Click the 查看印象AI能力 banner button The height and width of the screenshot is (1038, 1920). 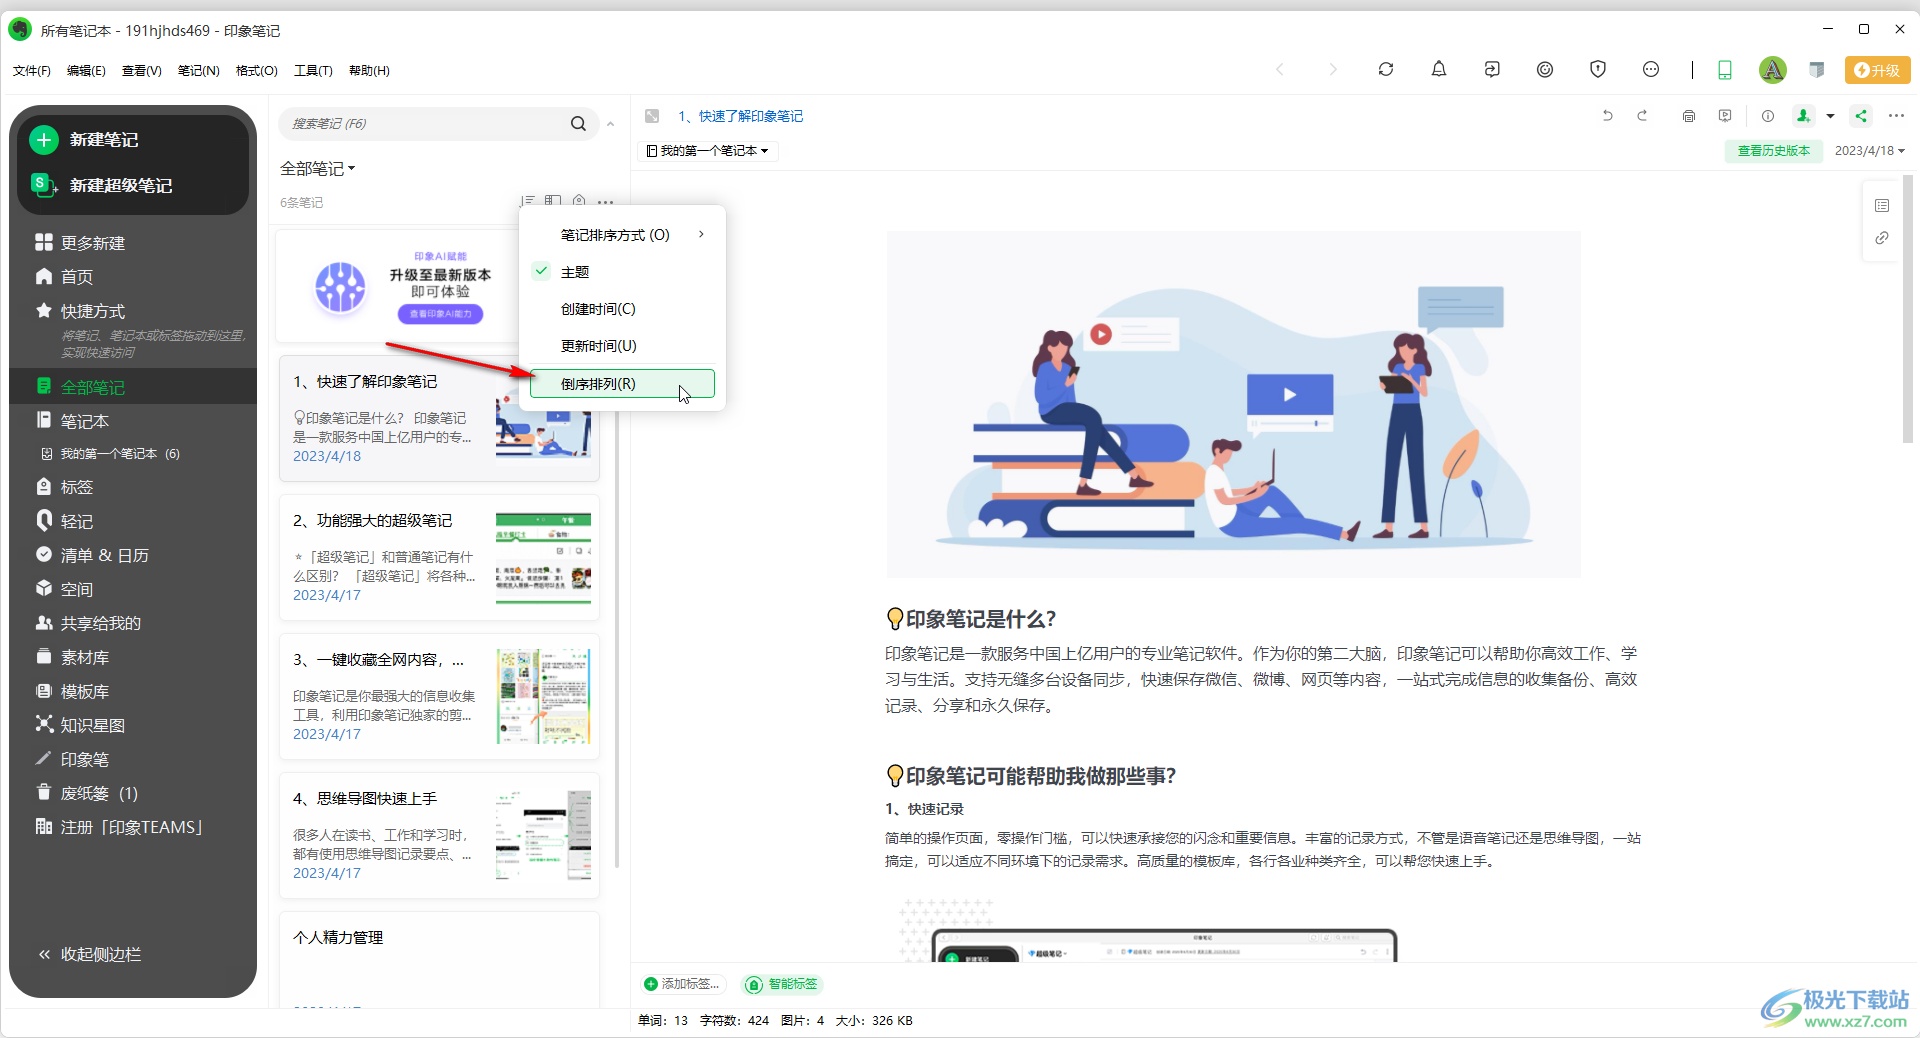[440, 314]
